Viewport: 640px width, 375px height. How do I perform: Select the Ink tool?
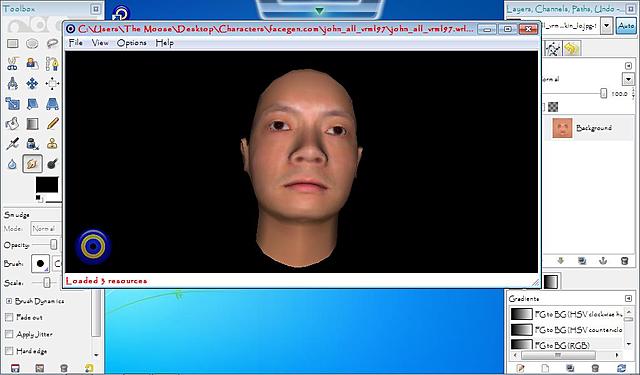pyautogui.click(x=32, y=144)
